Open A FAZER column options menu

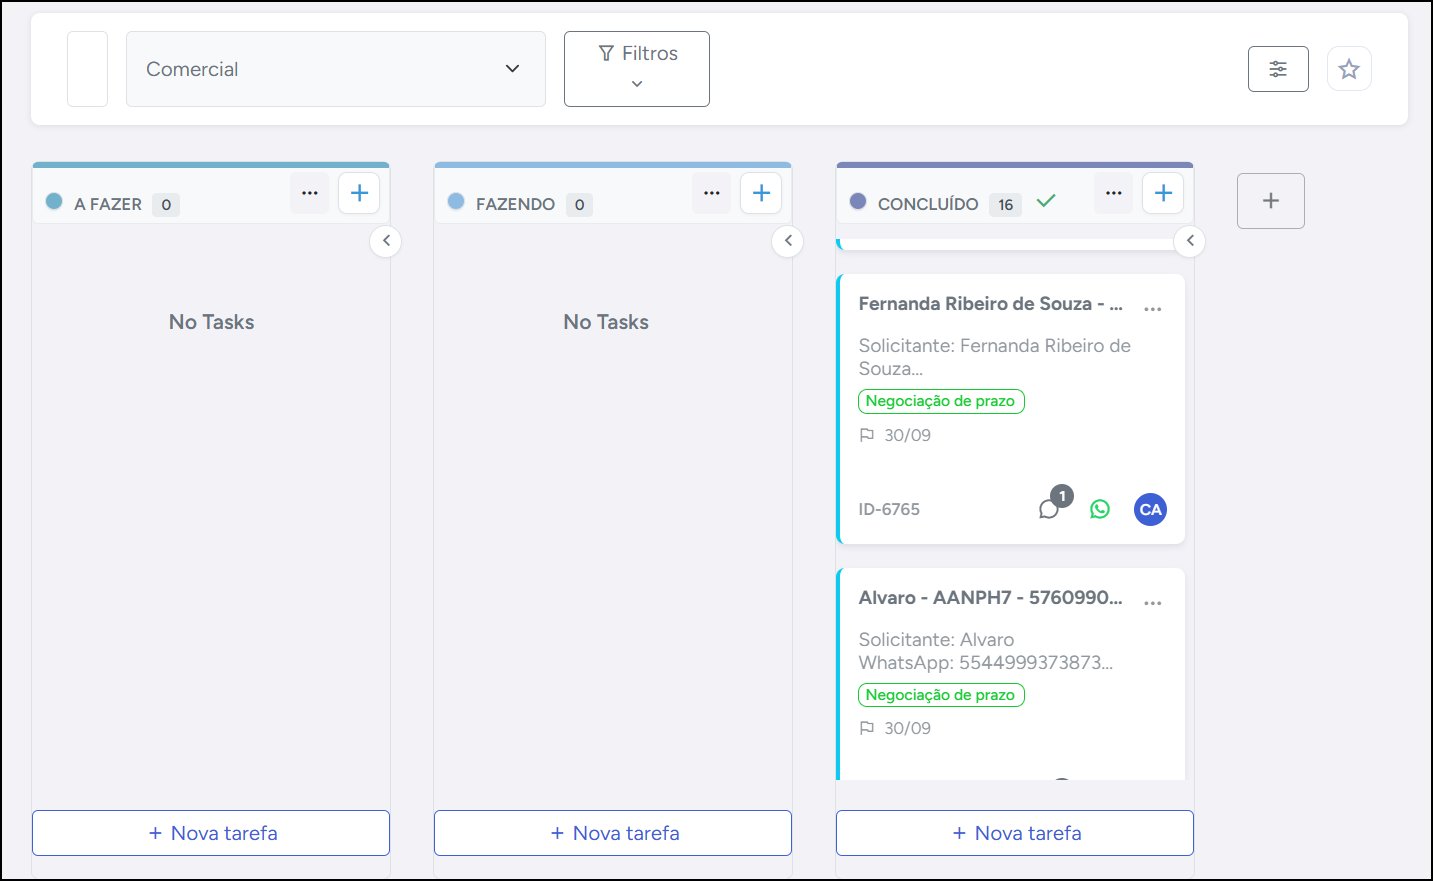point(310,193)
